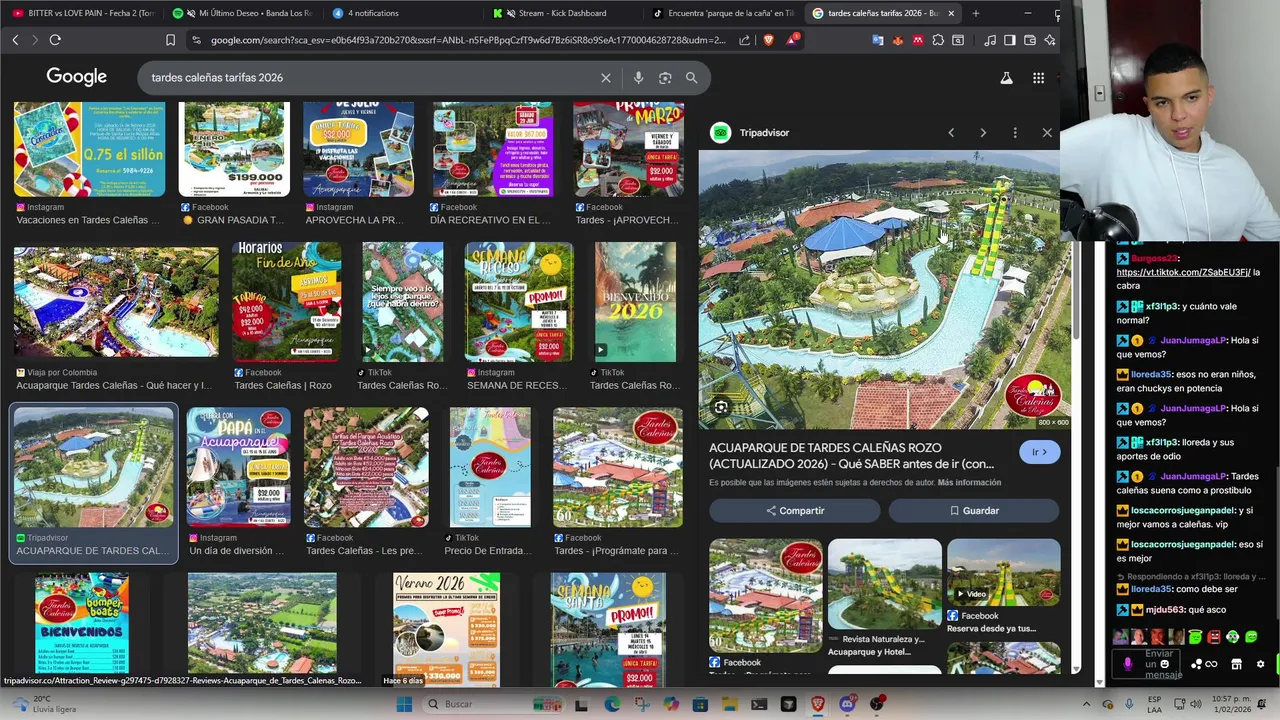1280x720 pixels.
Task: Open the TikTok link in chat
Action: tap(1183, 272)
